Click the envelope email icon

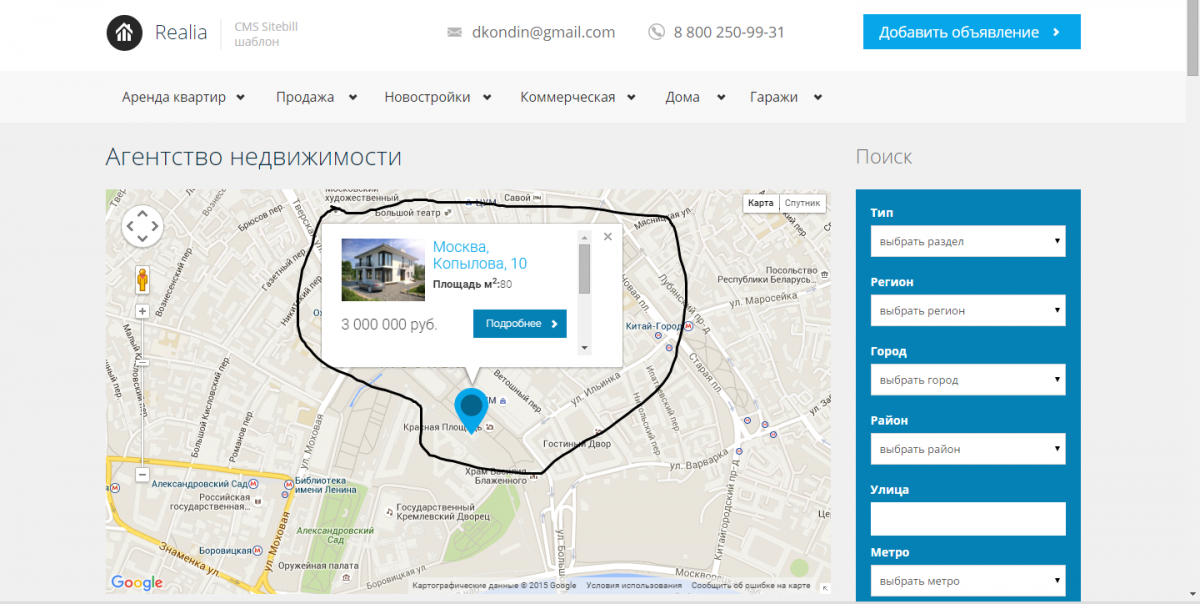(x=454, y=32)
